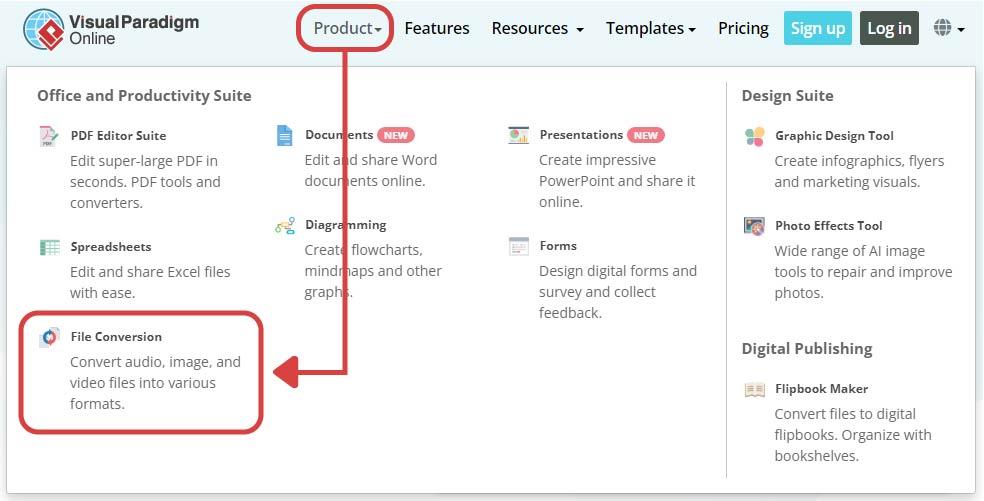Go to the Features page
The image size is (984, 501).
[437, 29]
